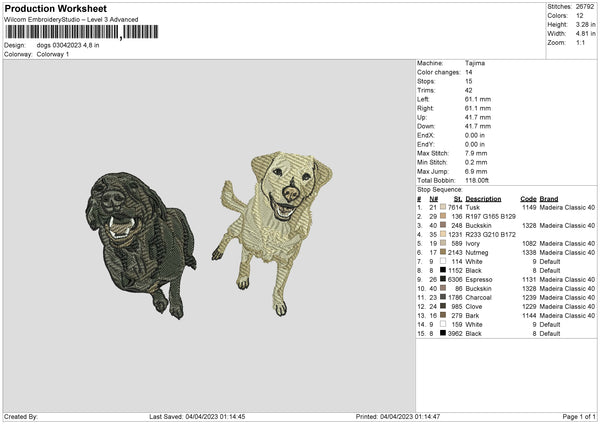This screenshot has height=424, width=600.
Task: Click the 'Production Worksheet' title
Action: point(55,8)
